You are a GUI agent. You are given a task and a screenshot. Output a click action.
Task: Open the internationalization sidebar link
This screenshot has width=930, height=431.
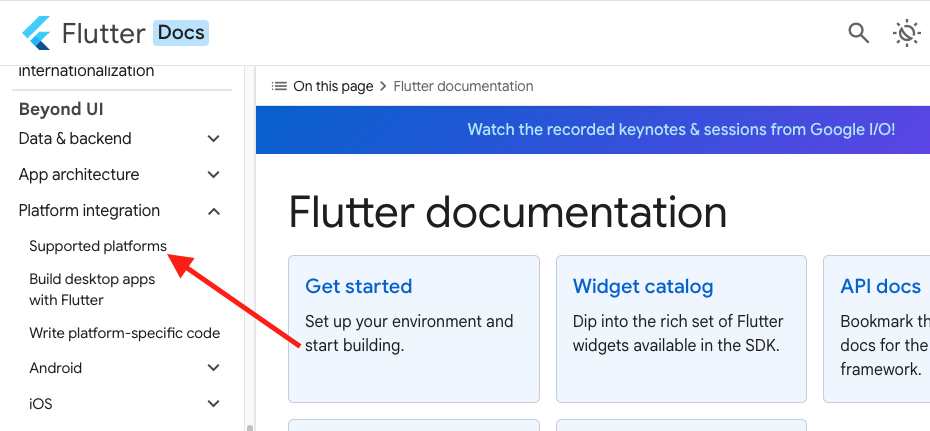(x=86, y=71)
